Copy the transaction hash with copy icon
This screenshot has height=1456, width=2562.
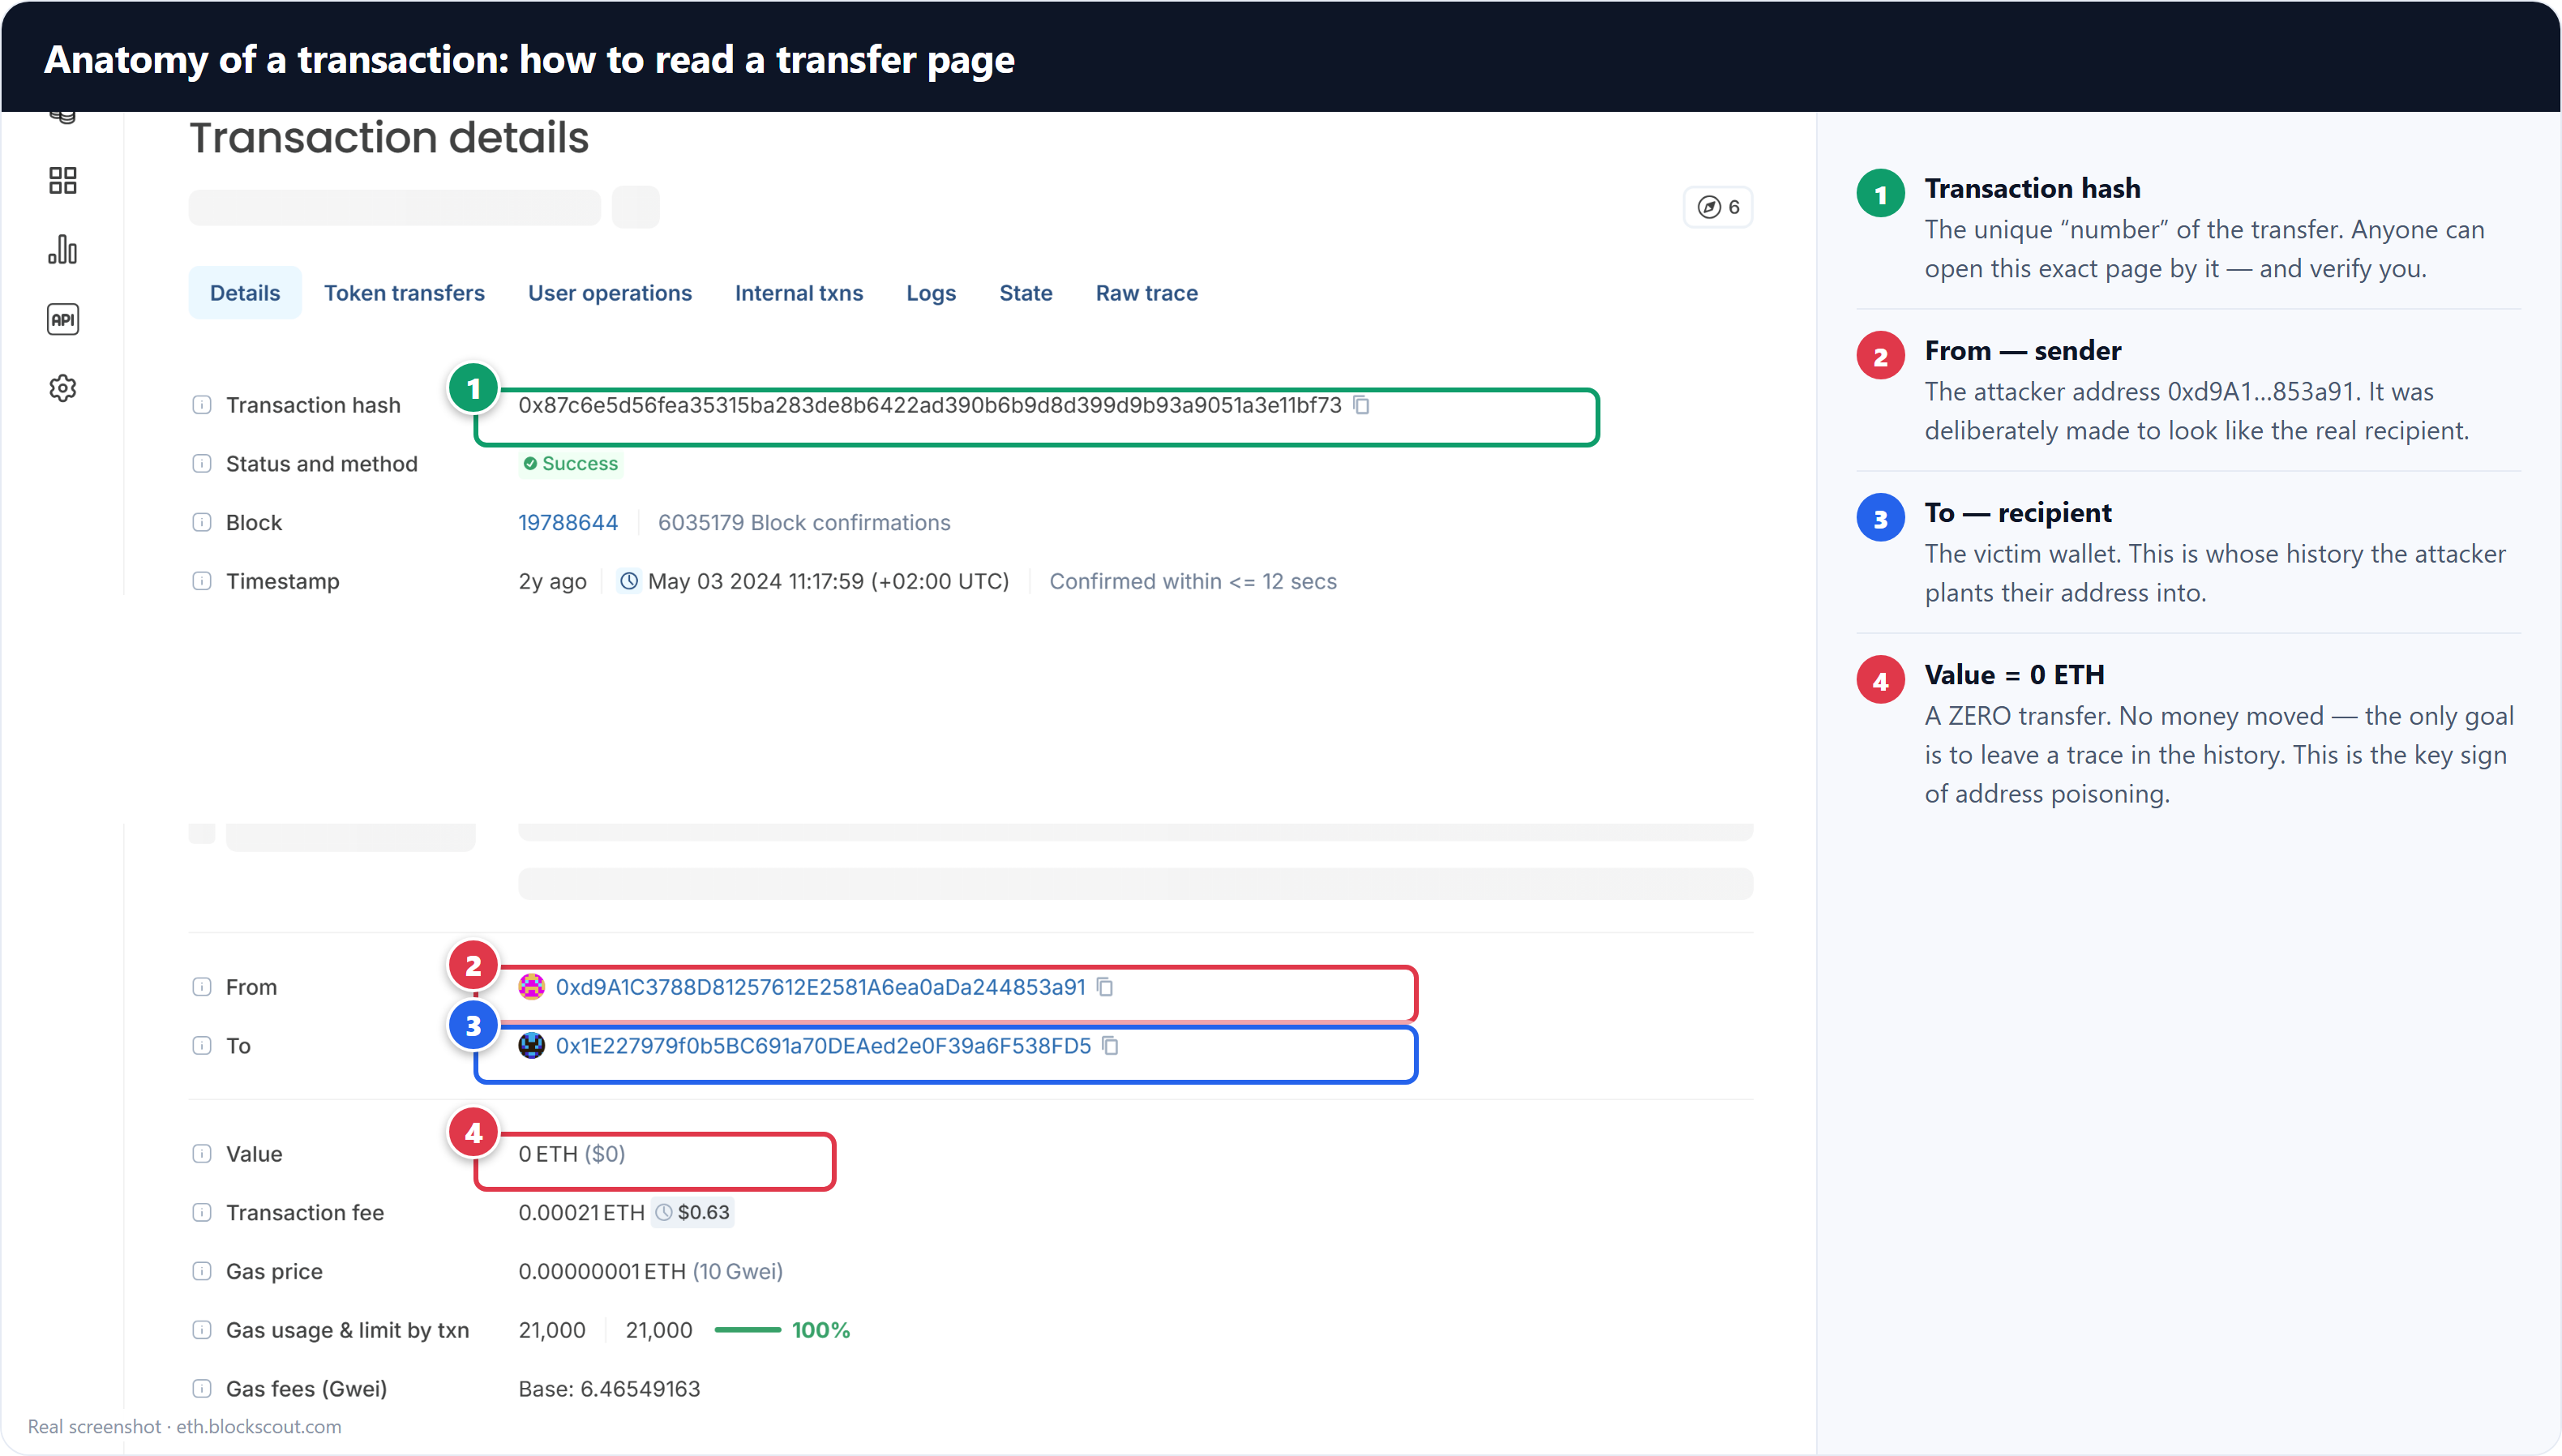tap(1361, 405)
